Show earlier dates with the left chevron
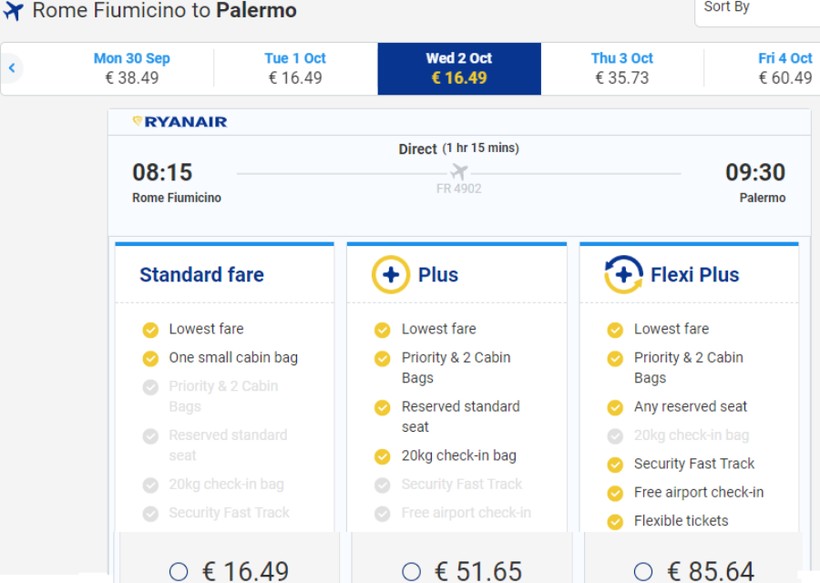The image size is (820, 583). click(x=12, y=68)
